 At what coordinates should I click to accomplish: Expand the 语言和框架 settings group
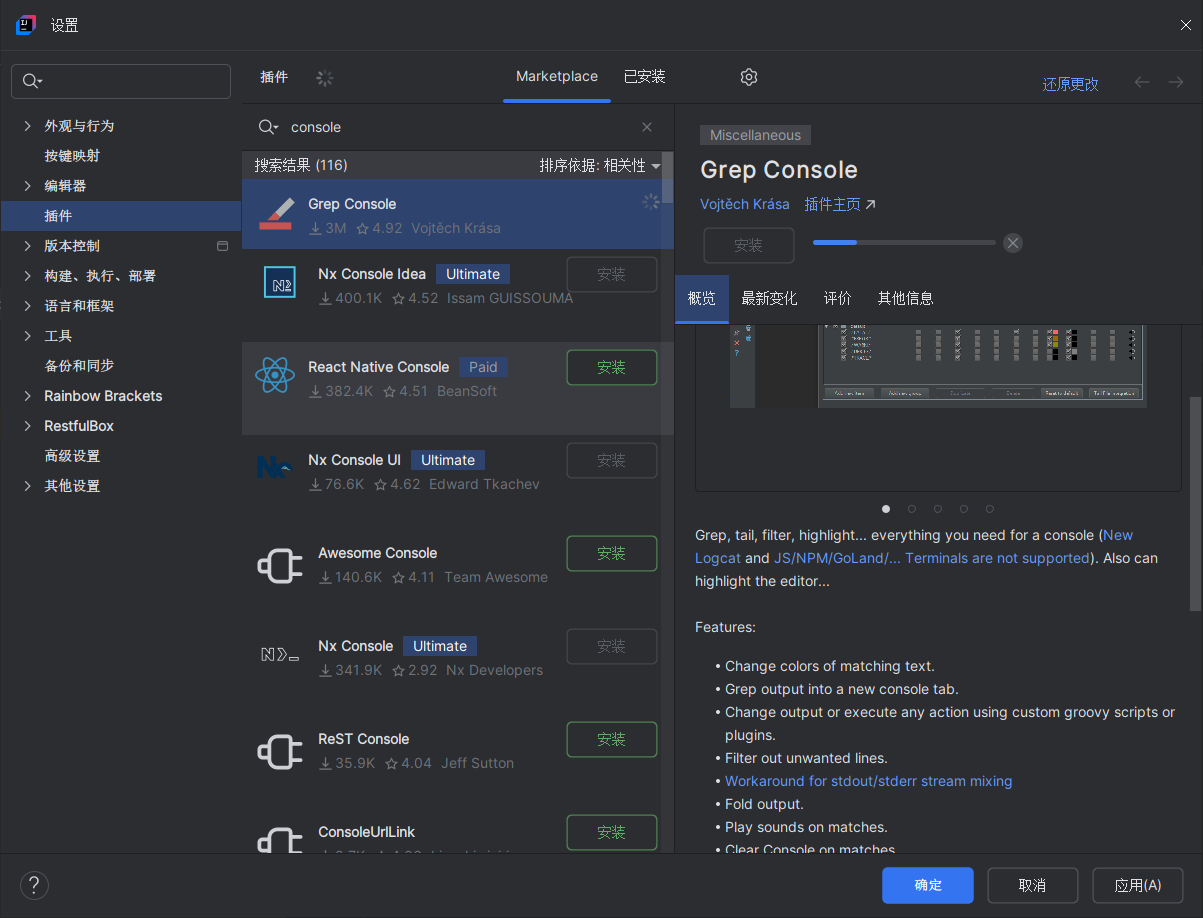(x=27, y=306)
